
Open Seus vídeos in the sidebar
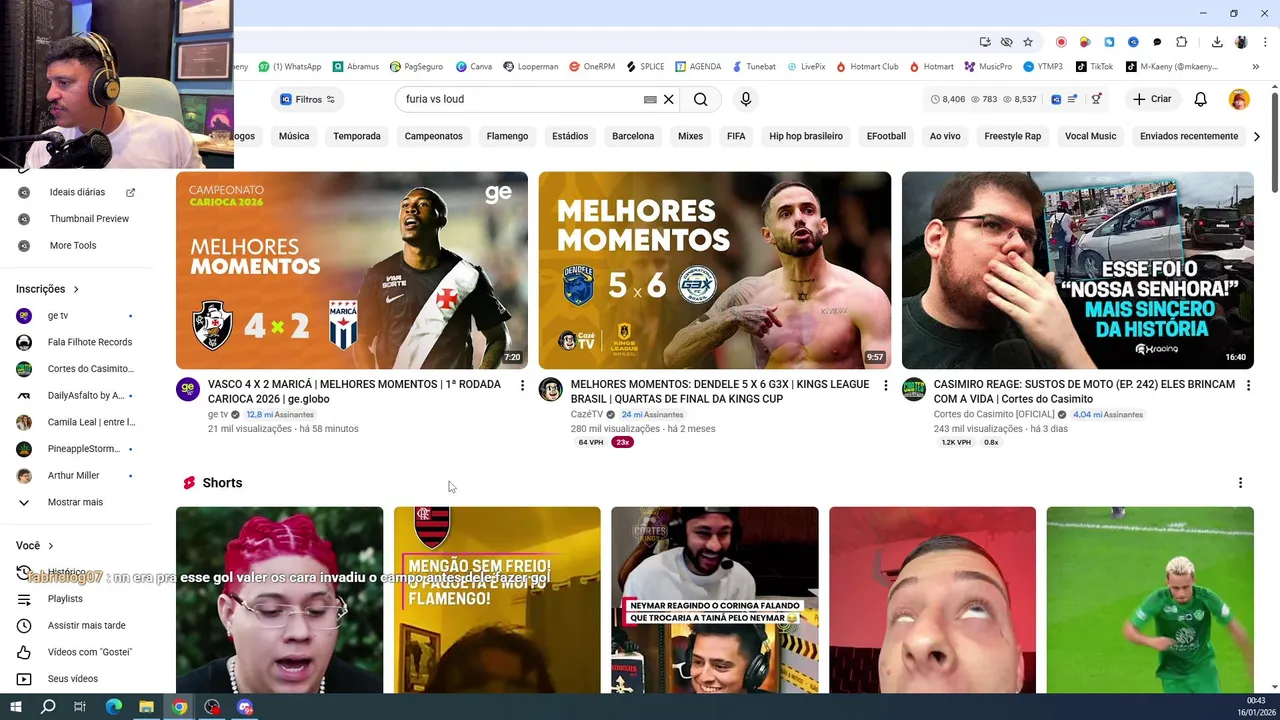[x=75, y=679]
